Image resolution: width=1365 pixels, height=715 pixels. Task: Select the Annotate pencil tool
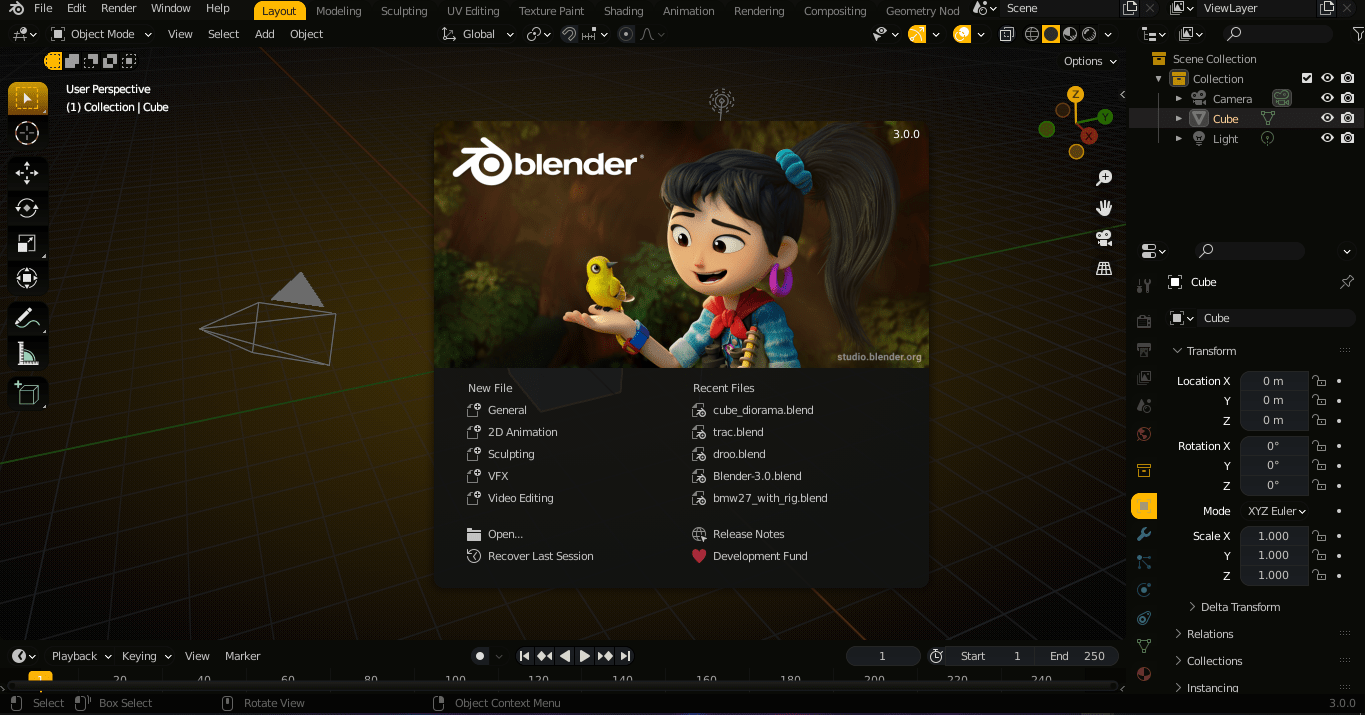[x=27, y=319]
